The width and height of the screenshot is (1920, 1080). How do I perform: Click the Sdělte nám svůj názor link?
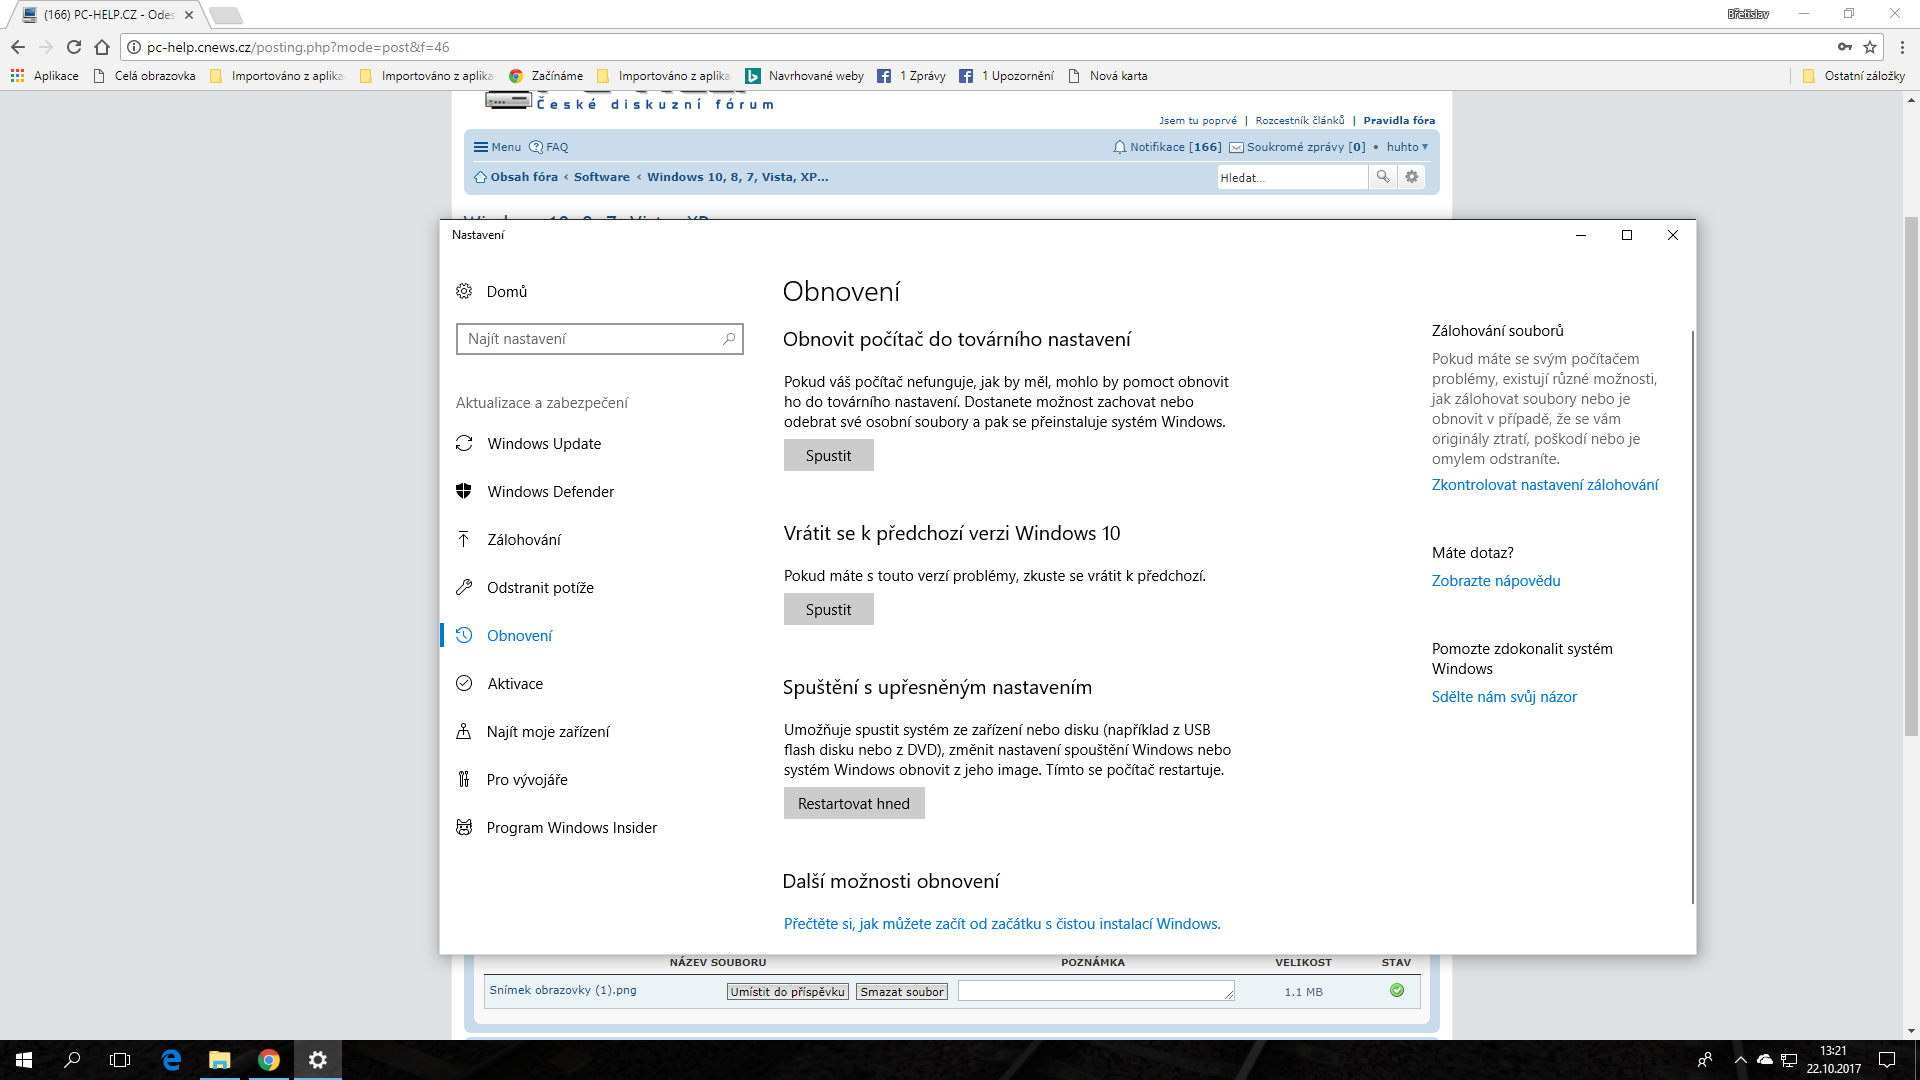click(1503, 696)
